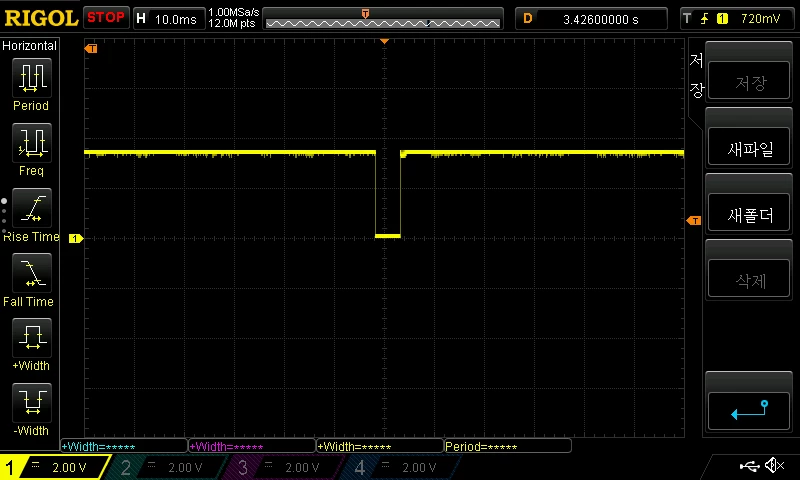
Task: Toggle the muted speaker sound icon
Action: tap(774, 465)
